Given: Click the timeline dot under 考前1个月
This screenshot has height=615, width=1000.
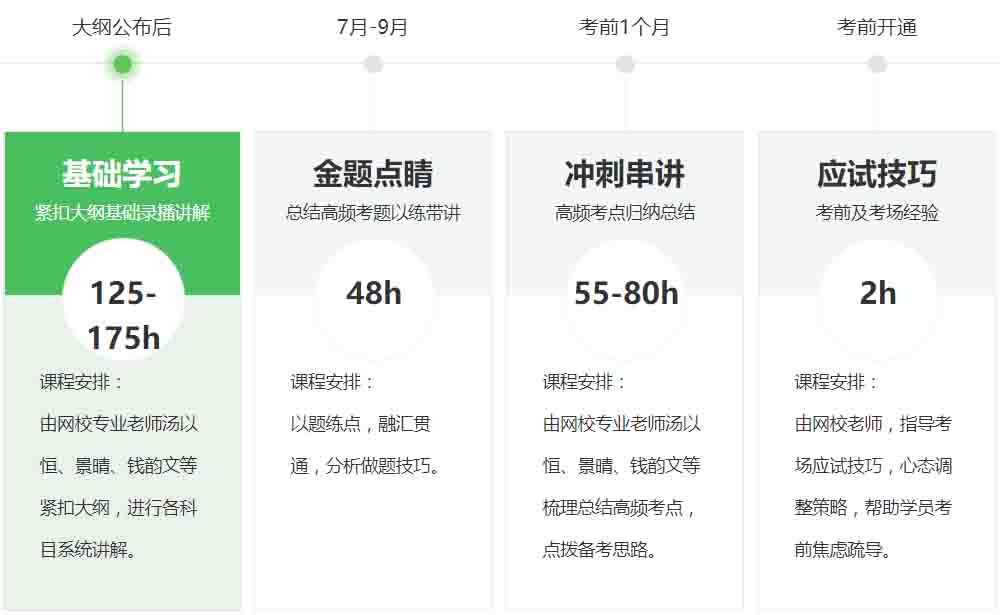Looking at the screenshot, I should point(625,65).
